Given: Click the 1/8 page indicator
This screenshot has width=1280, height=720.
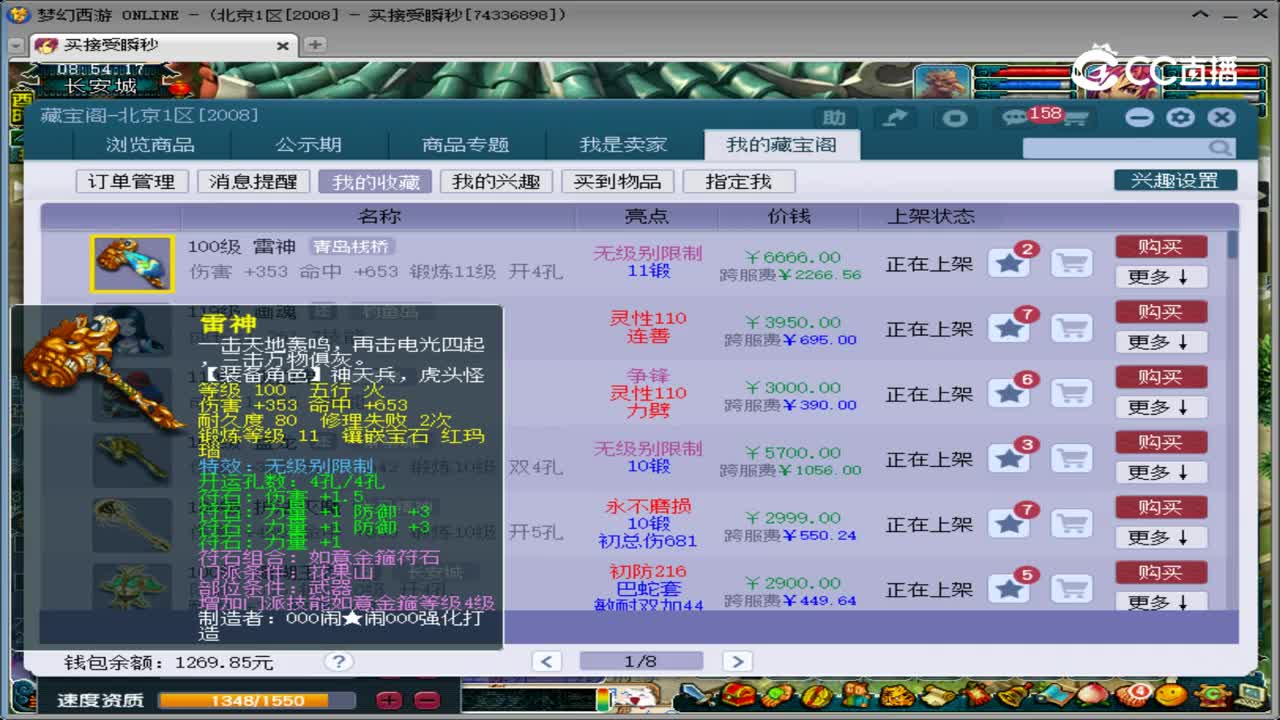Looking at the screenshot, I should click(641, 661).
